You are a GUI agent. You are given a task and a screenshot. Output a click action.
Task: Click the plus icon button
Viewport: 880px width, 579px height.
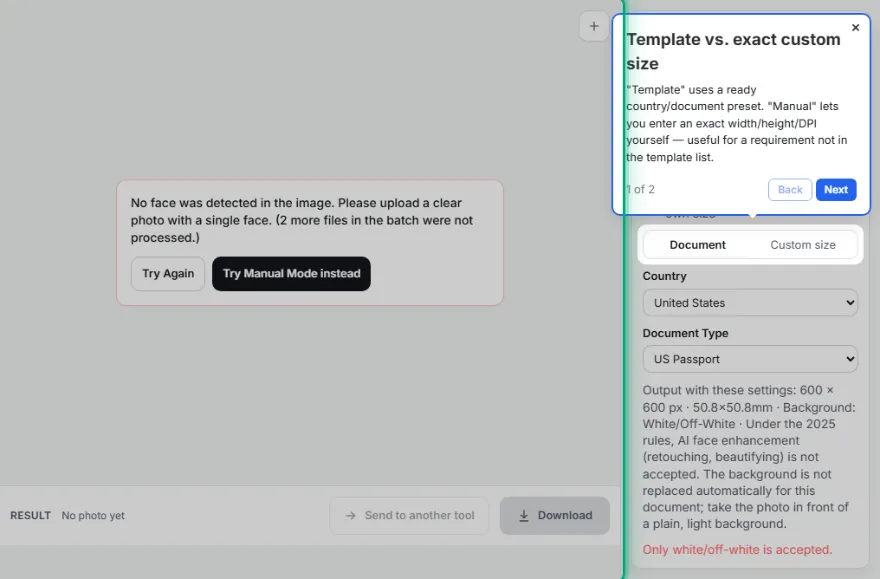pyautogui.click(x=594, y=26)
